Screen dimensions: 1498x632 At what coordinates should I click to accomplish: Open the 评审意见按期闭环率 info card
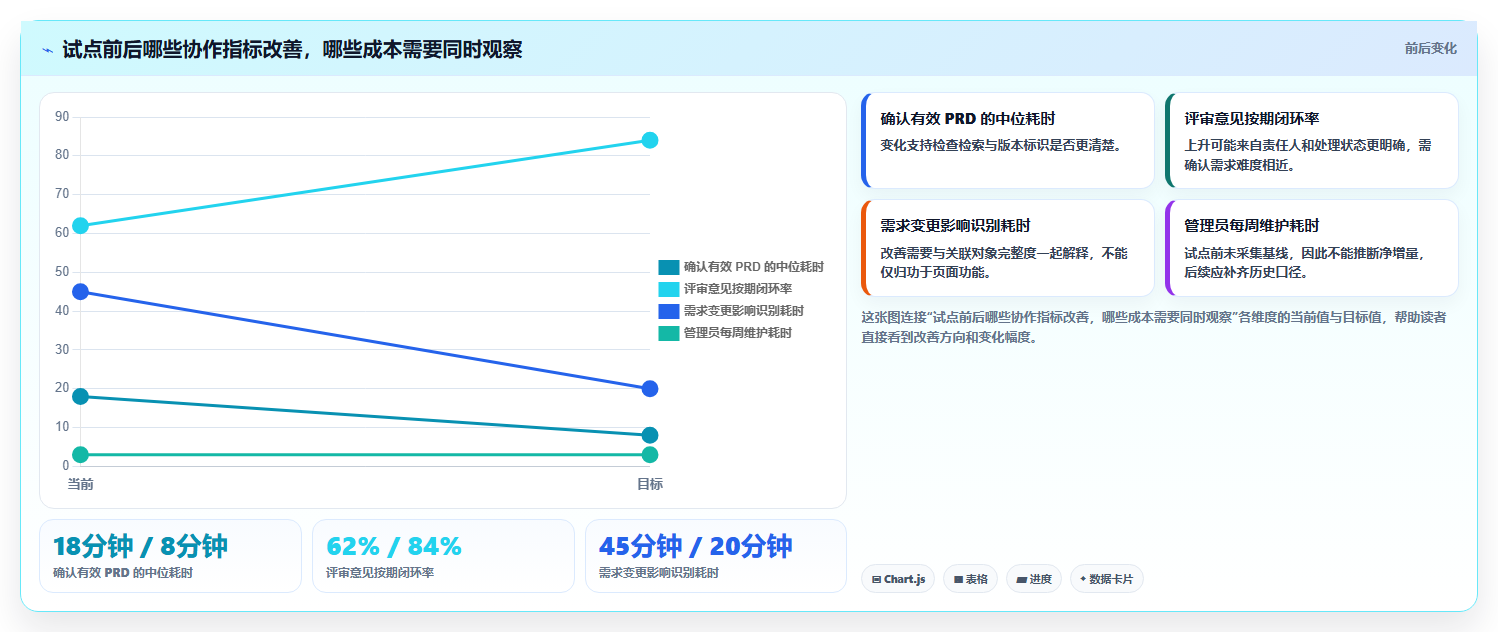tap(1312, 140)
